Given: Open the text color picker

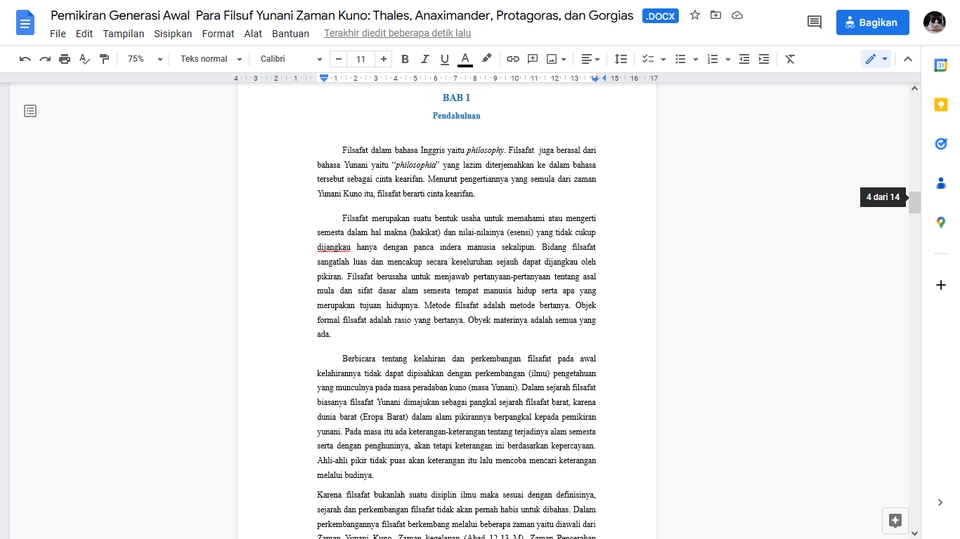Looking at the screenshot, I should (465, 59).
